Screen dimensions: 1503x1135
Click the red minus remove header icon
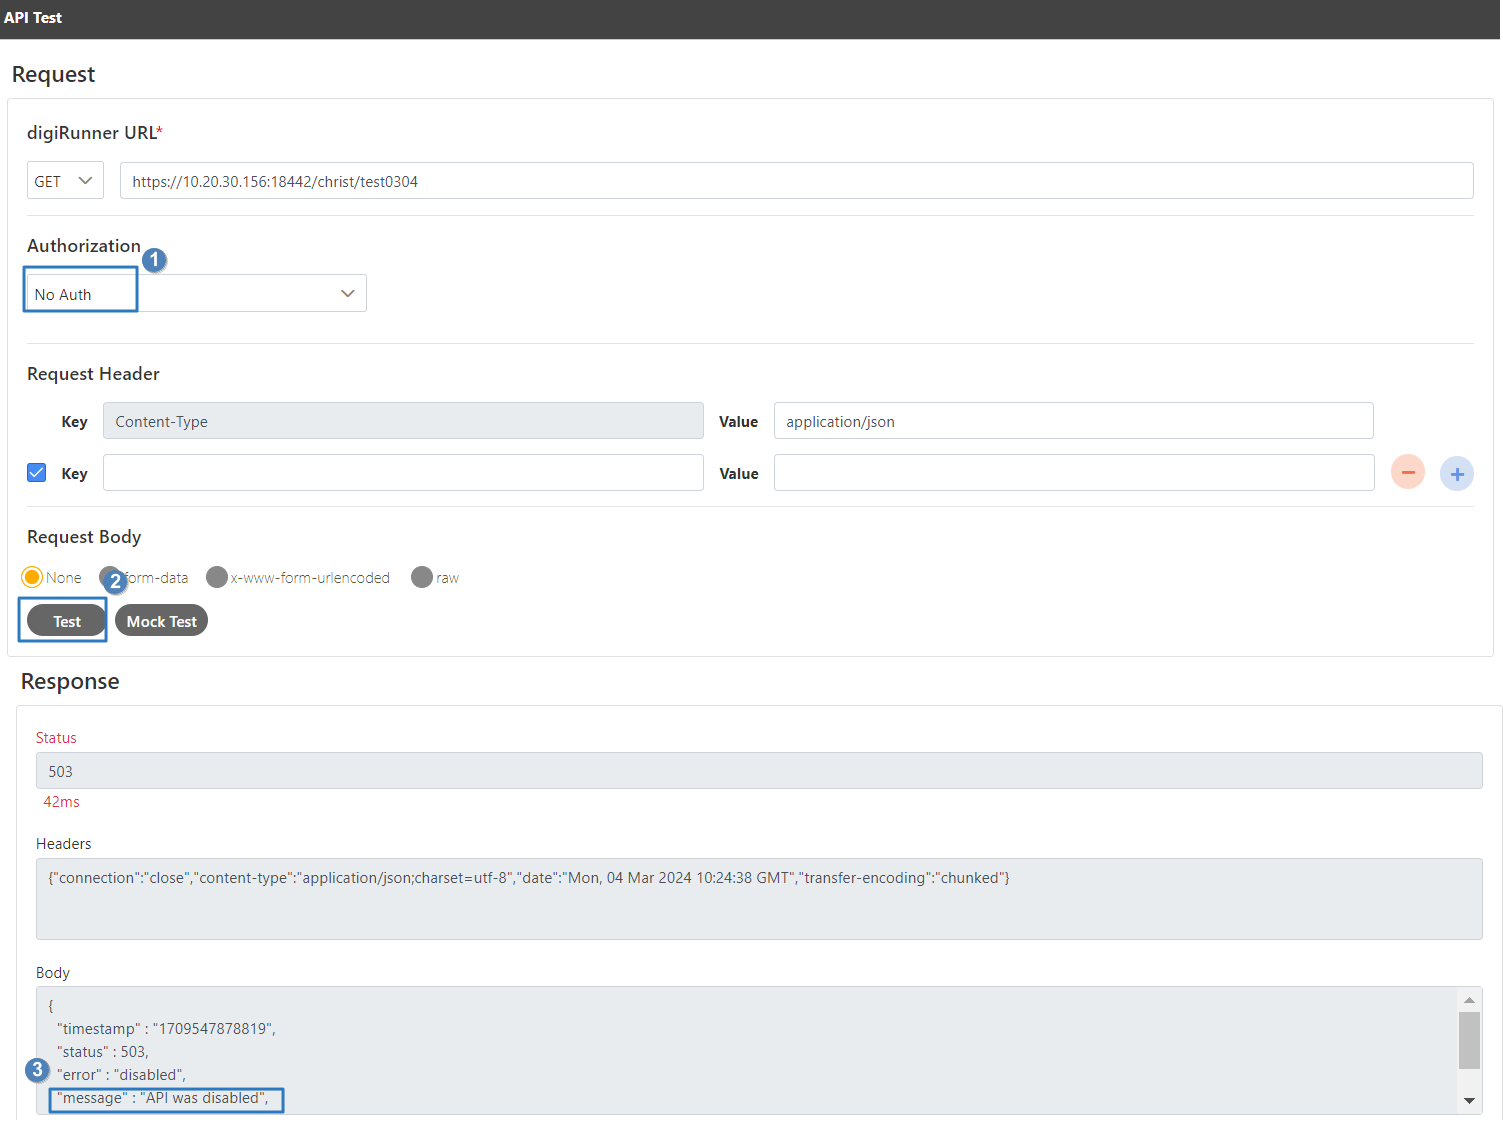pyautogui.click(x=1407, y=472)
